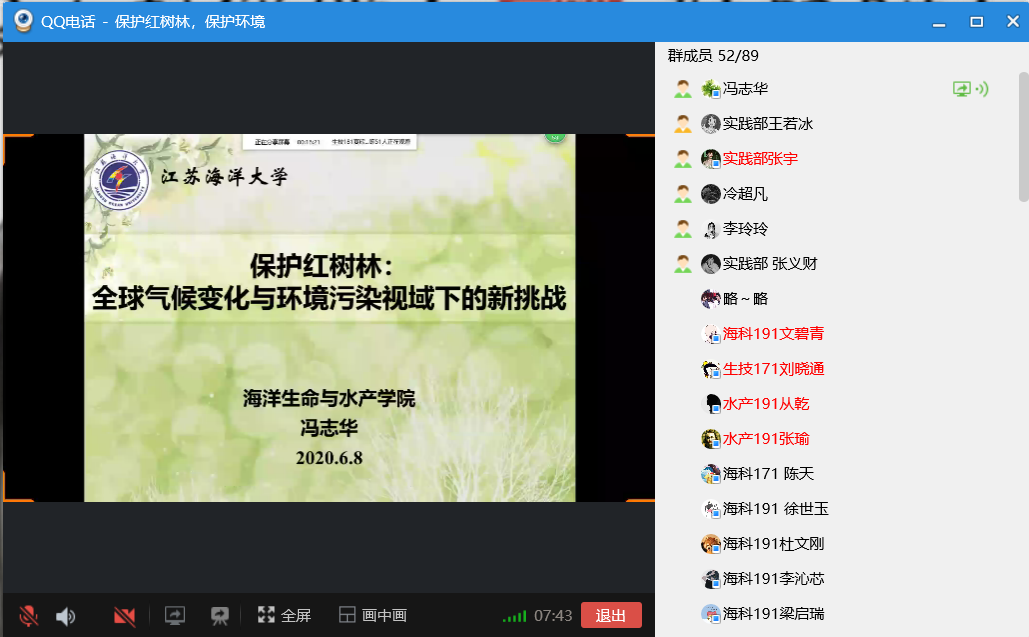Click the shared slide presentation video area
This screenshot has height=637, width=1029.
tap(329, 318)
